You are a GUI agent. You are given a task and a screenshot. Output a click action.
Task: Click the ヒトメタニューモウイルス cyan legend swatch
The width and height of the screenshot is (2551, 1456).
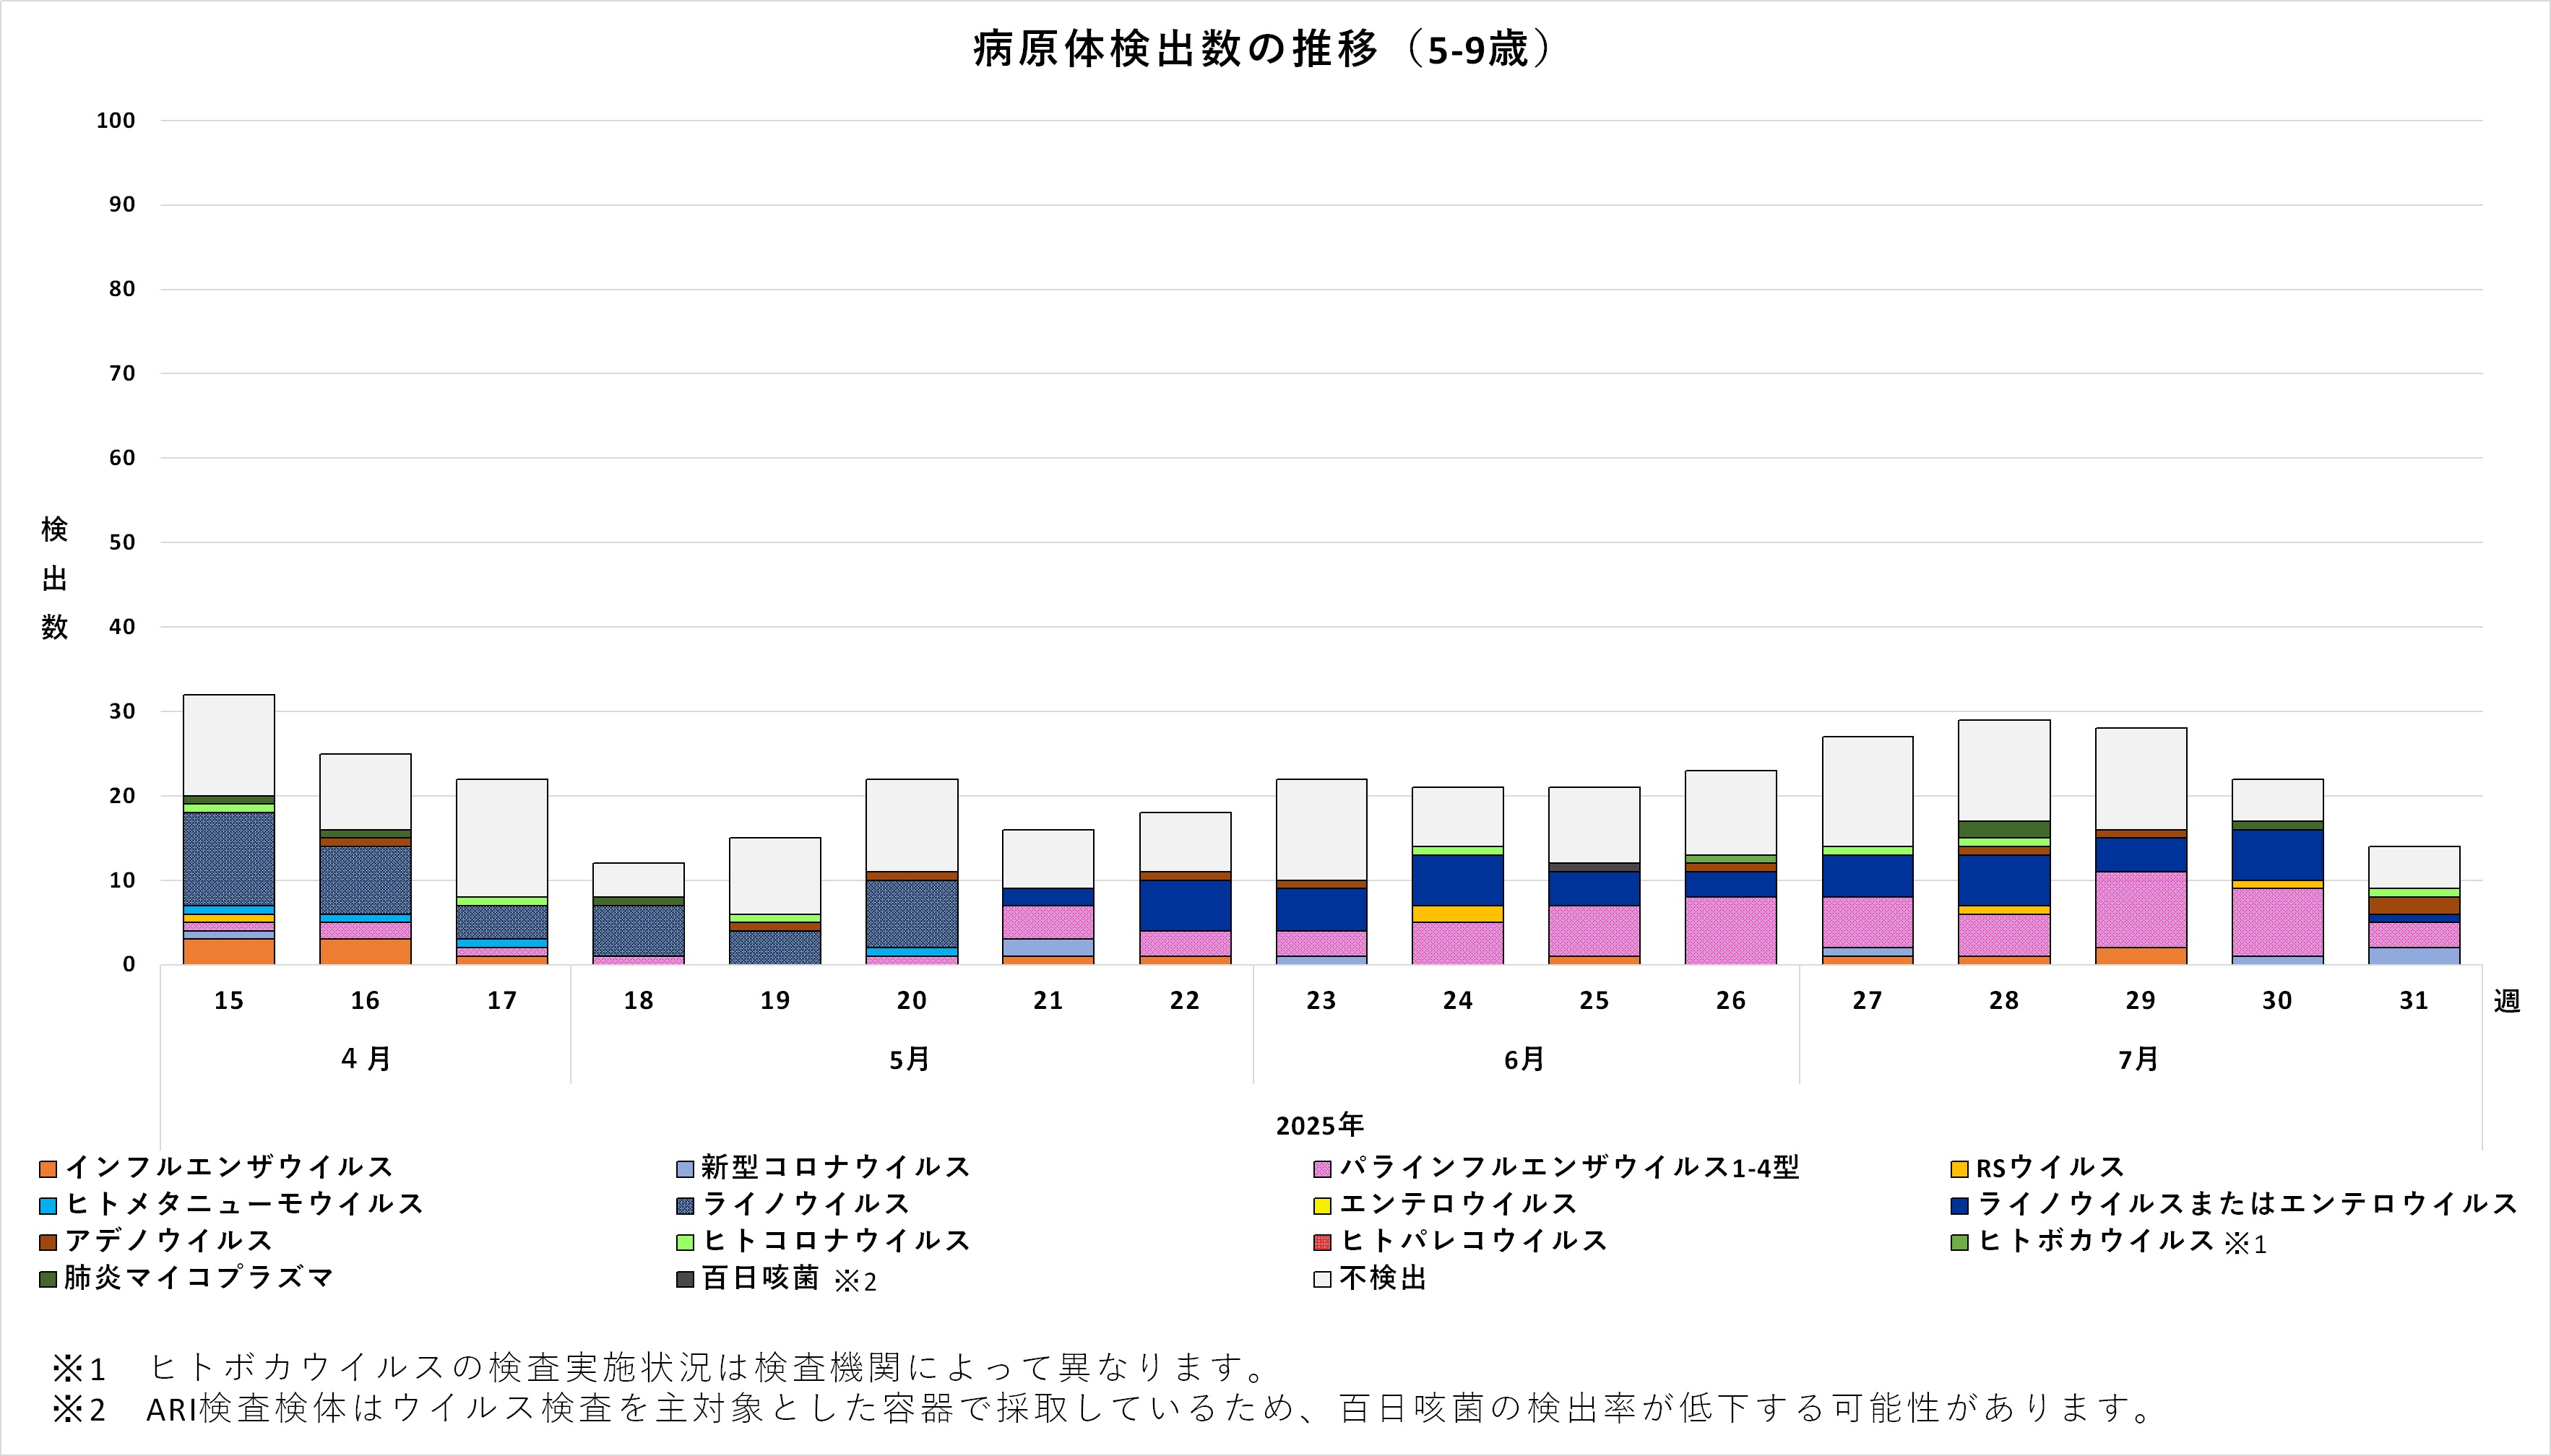coord(48,1205)
